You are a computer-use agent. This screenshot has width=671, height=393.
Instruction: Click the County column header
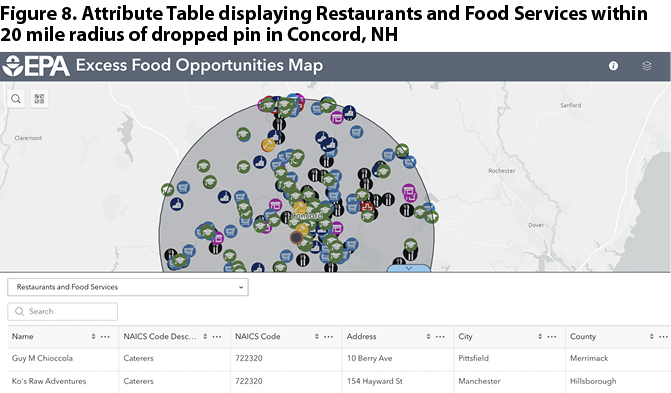pyautogui.click(x=583, y=336)
